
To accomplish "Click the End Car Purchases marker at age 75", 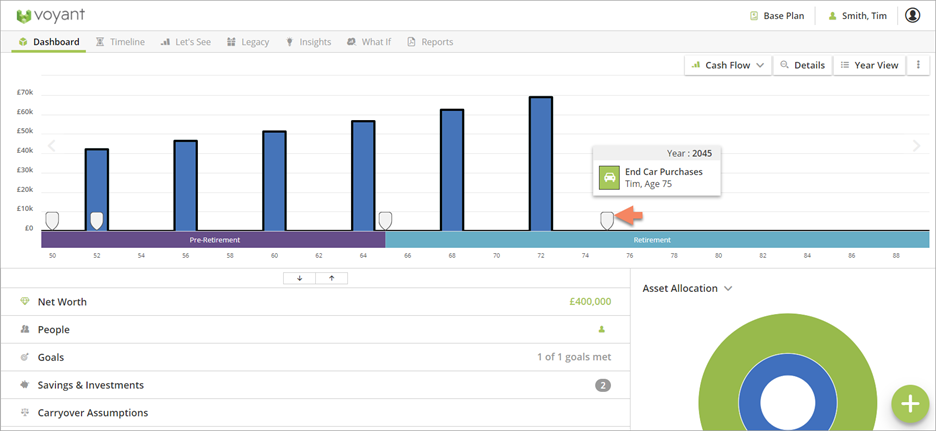I will [607, 220].
